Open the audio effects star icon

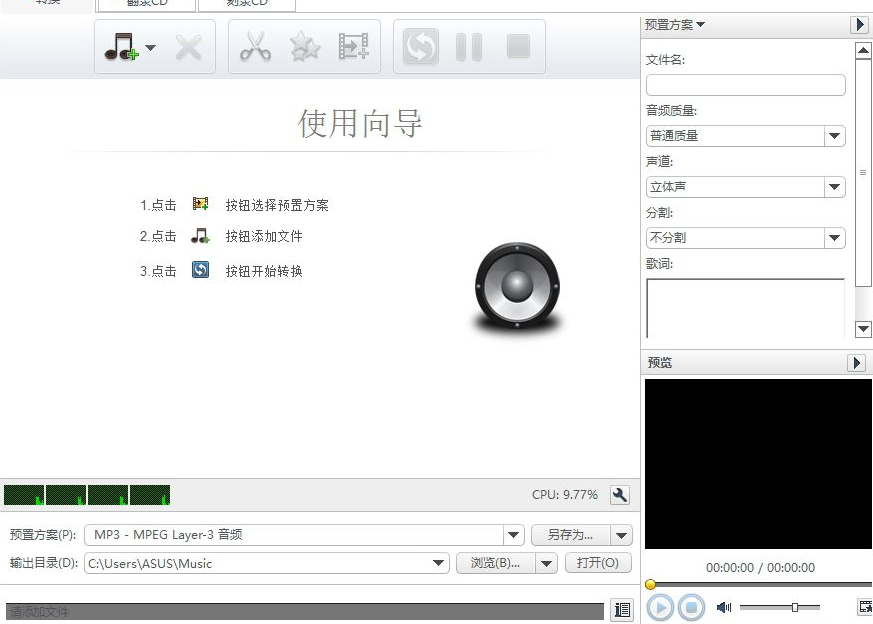click(x=305, y=46)
